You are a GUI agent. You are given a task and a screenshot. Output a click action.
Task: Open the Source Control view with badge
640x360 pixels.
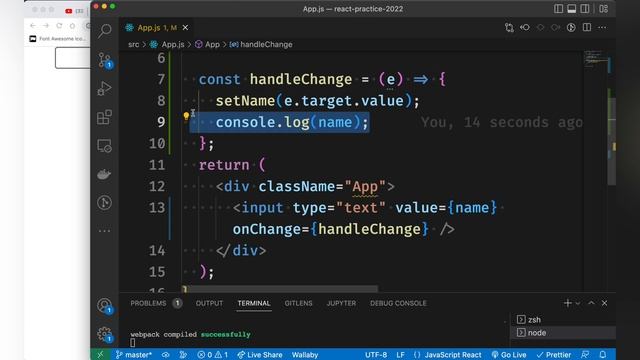[x=105, y=60]
